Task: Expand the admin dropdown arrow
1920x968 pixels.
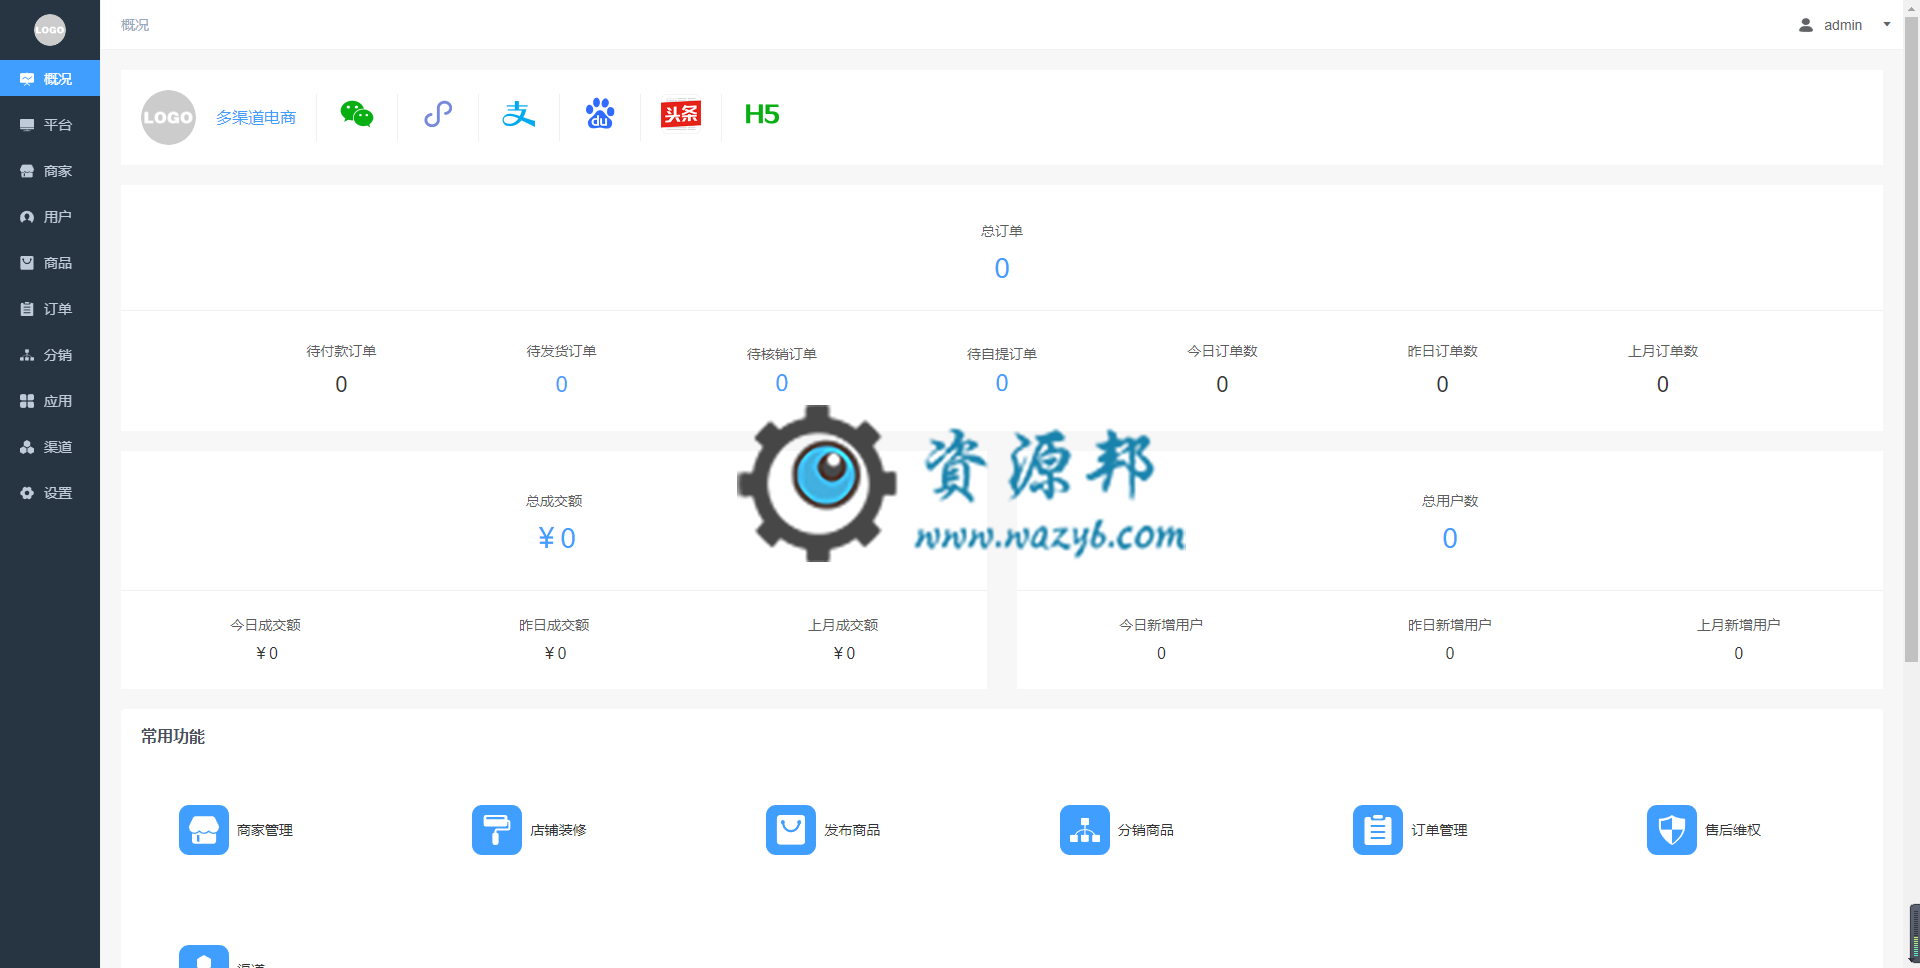Action: pyautogui.click(x=1887, y=25)
